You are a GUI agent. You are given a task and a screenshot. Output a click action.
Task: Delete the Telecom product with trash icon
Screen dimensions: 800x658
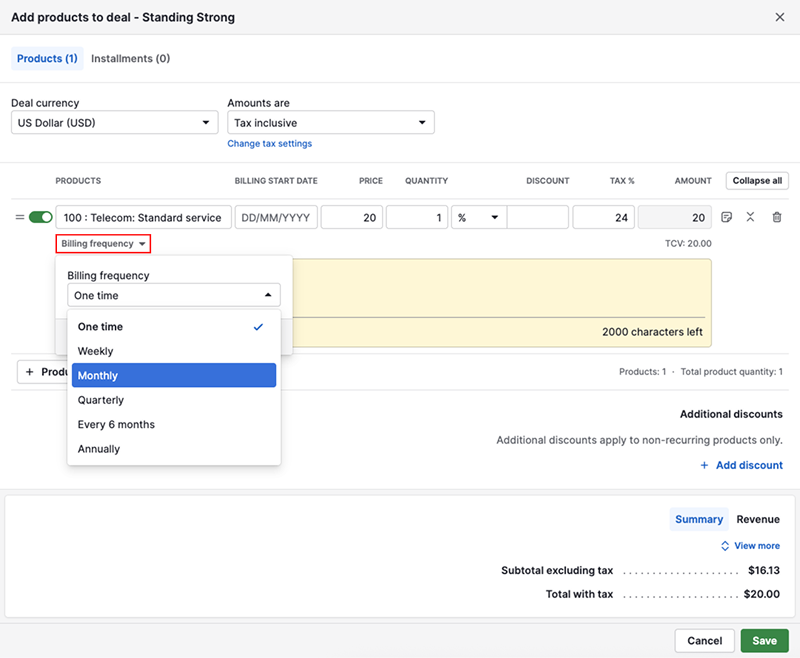pyautogui.click(x=777, y=217)
